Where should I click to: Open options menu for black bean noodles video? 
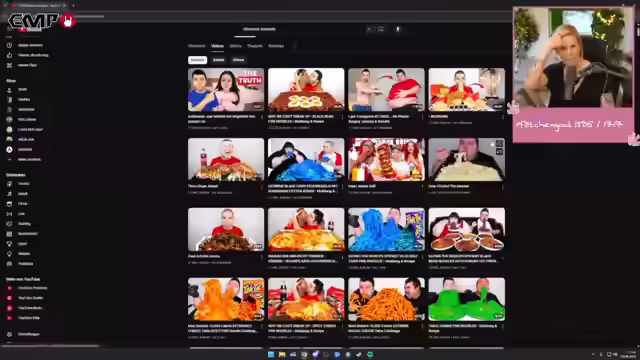342,117
